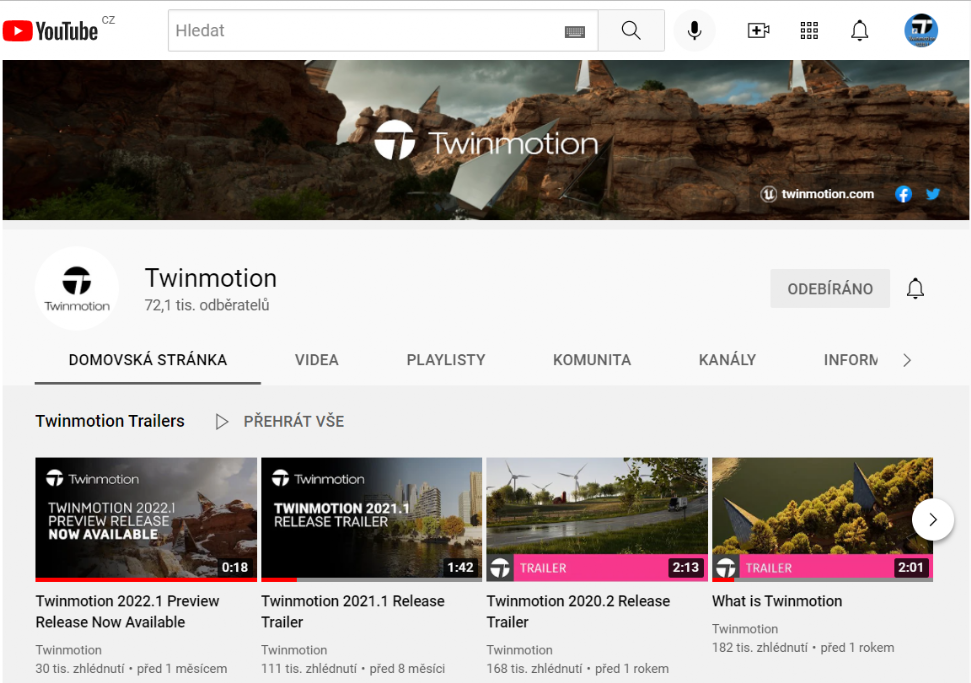The image size is (971, 683).
Task: Open the Twinmotion 2022.1 Preview thumbnail
Action: coord(146,519)
